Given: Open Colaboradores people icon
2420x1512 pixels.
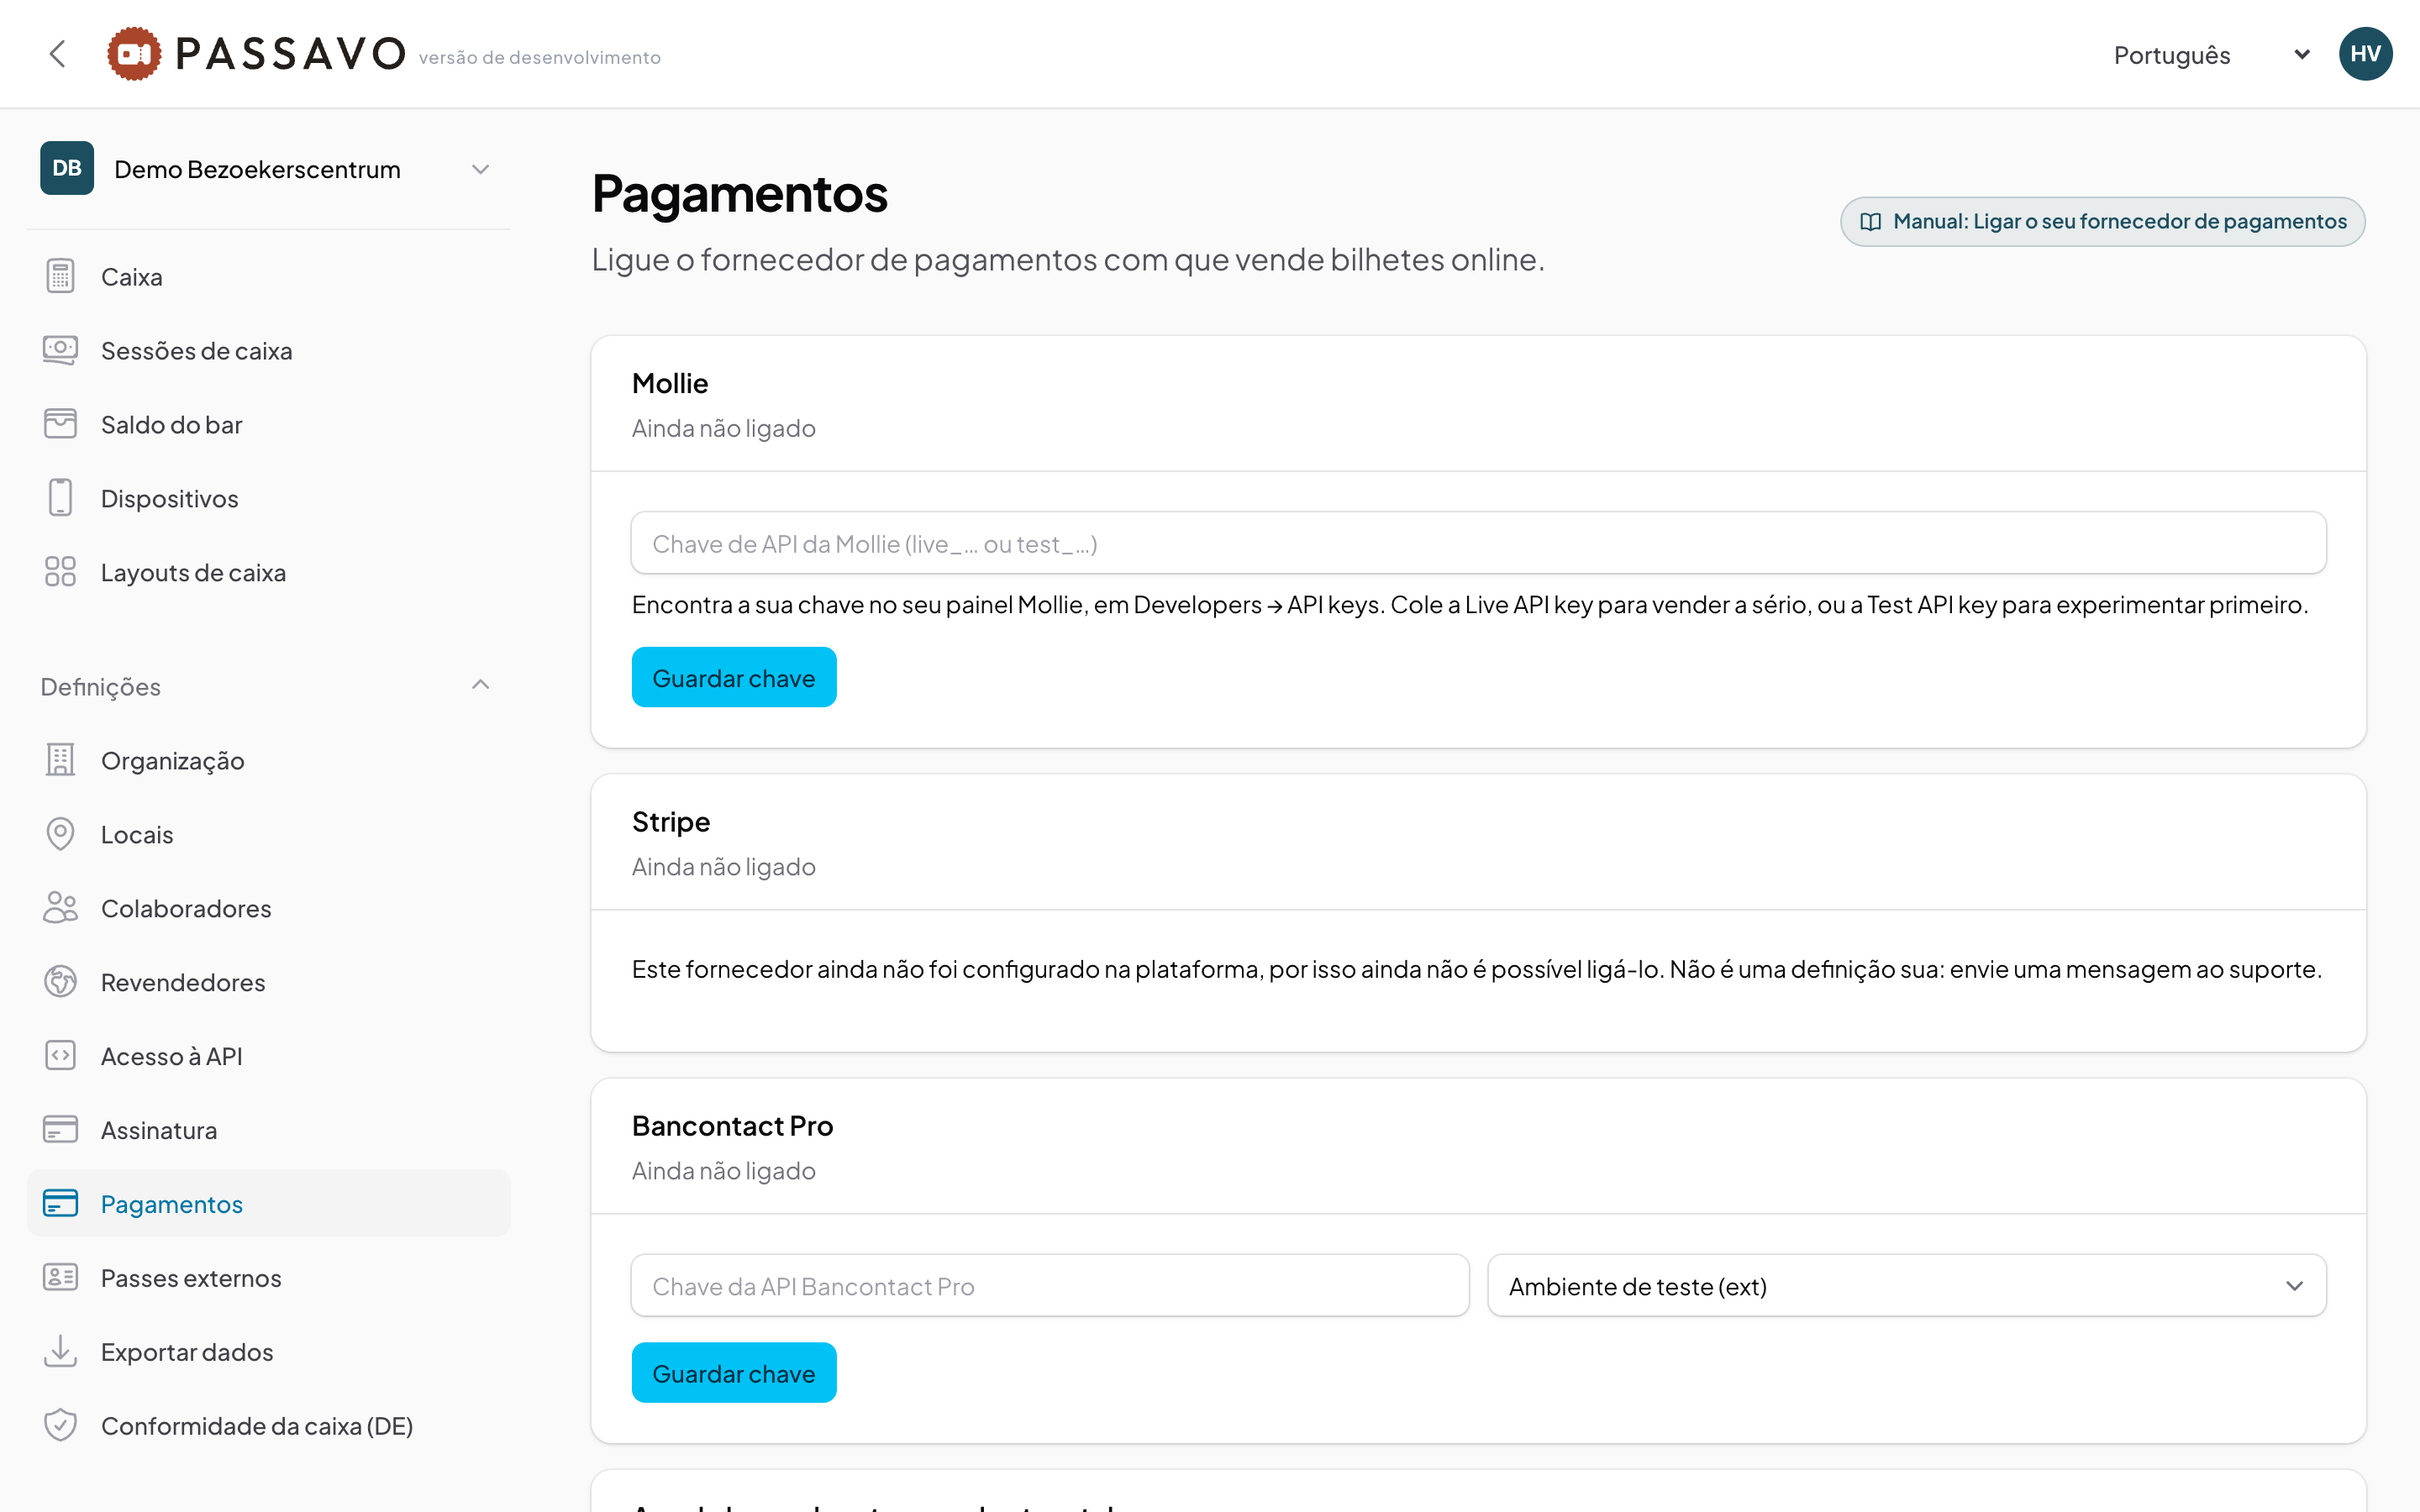Looking at the screenshot, I should pos(60,908).
